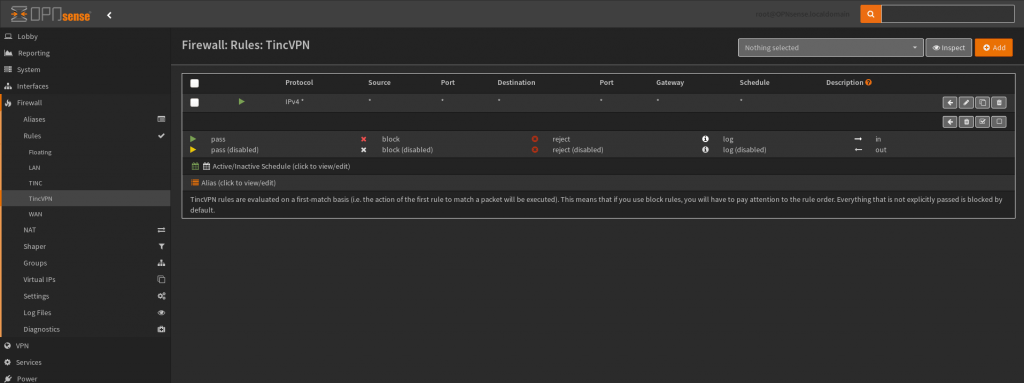Click the Settings gears icon in sidebar

click(161, 296)
